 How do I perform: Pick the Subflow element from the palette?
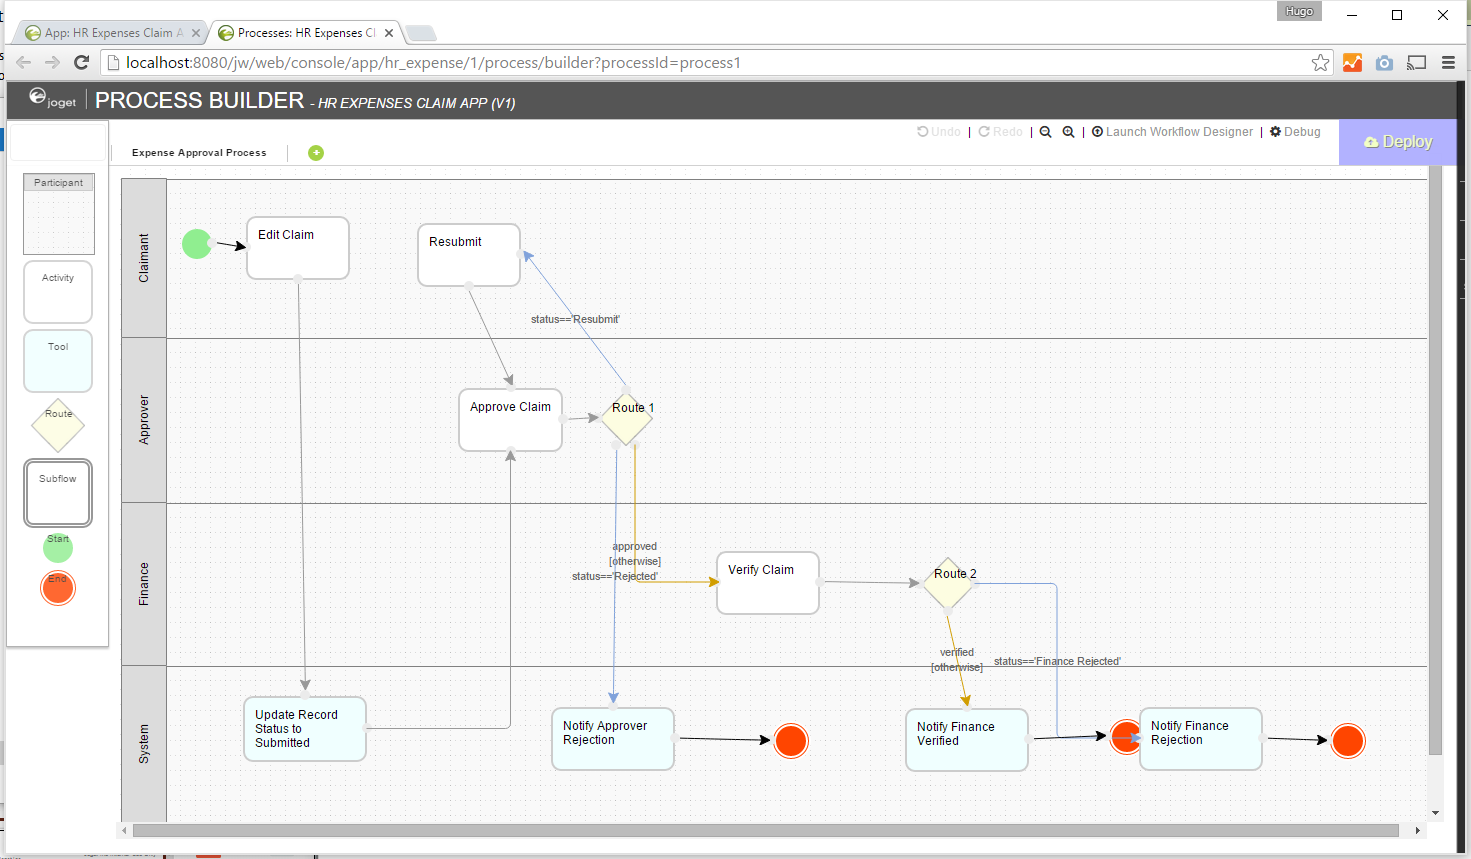(58, 493)
